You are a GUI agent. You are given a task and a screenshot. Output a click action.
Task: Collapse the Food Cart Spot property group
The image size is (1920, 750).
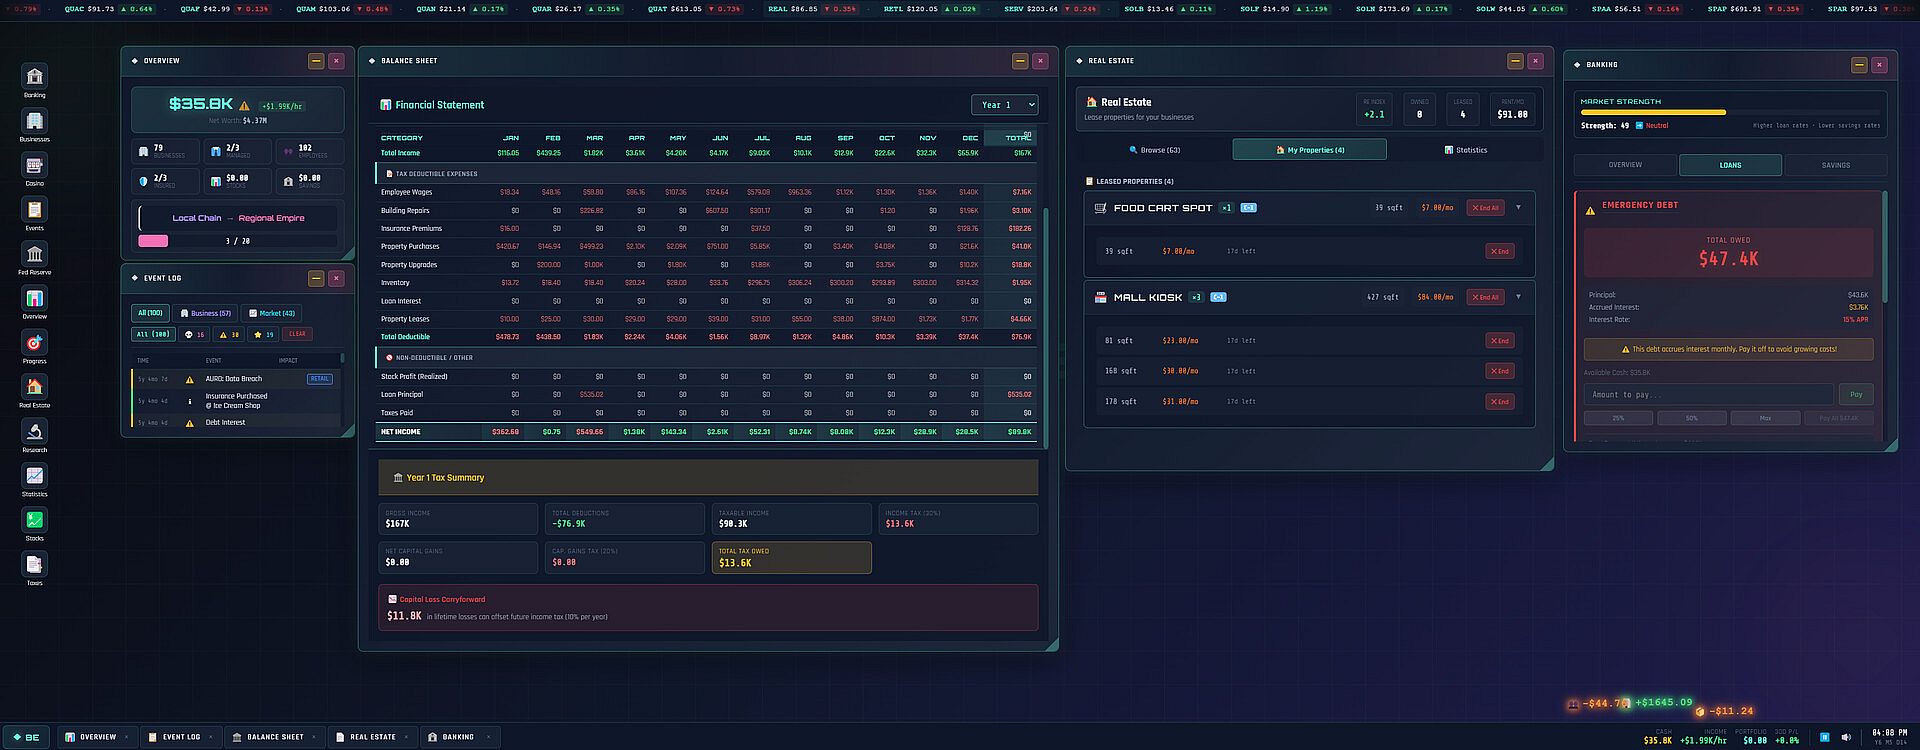coord(1518,208)
